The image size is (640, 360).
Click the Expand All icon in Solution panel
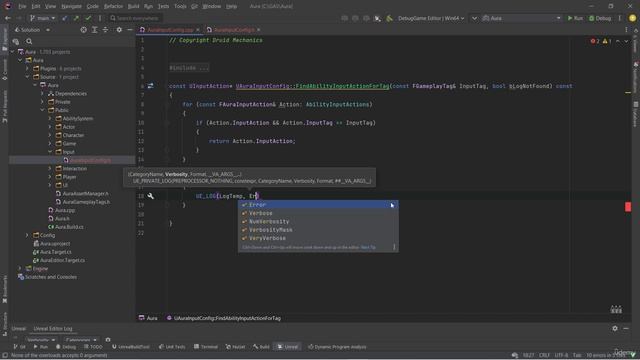(x=94, y=30)
